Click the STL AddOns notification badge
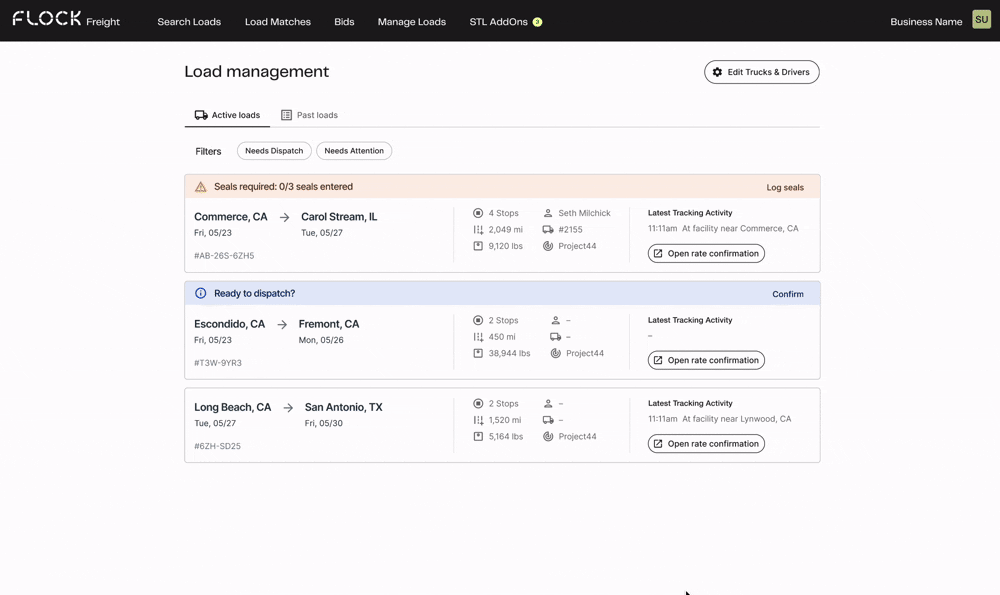This screenshot has width=1000, height=595. tap(537, 22)
